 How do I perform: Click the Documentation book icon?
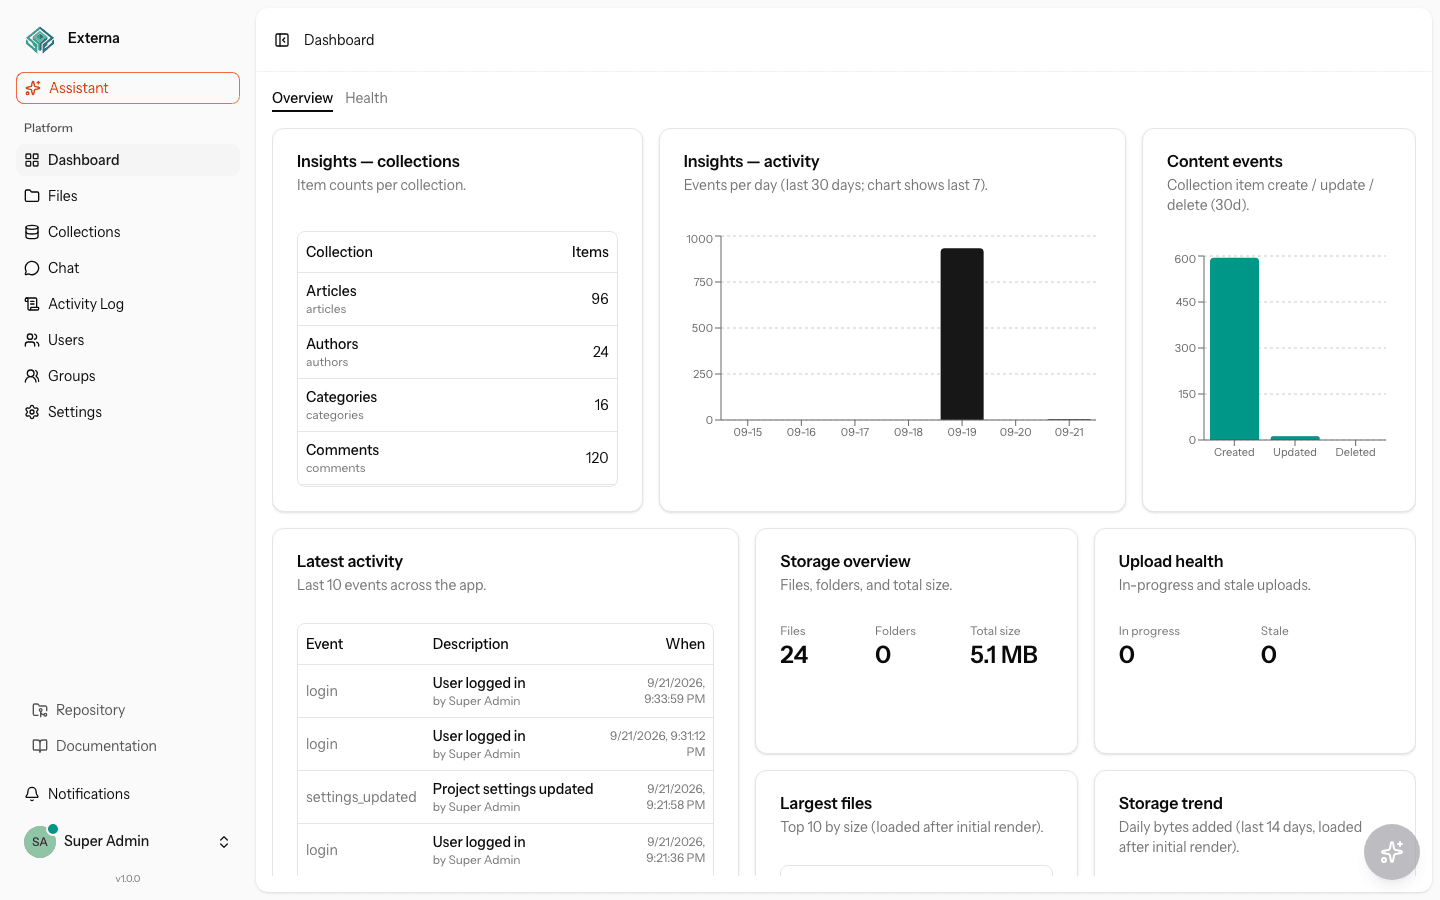tap(40, 746)
